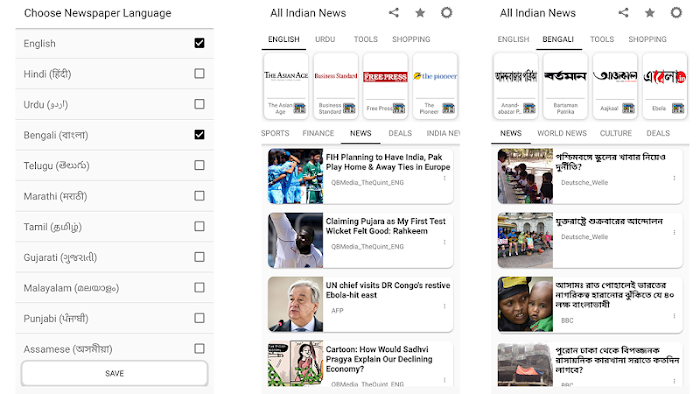The width and height of the screenshot is (700, 394).
Task: Check the Marathi language checkbox
Action: point(200,196)
